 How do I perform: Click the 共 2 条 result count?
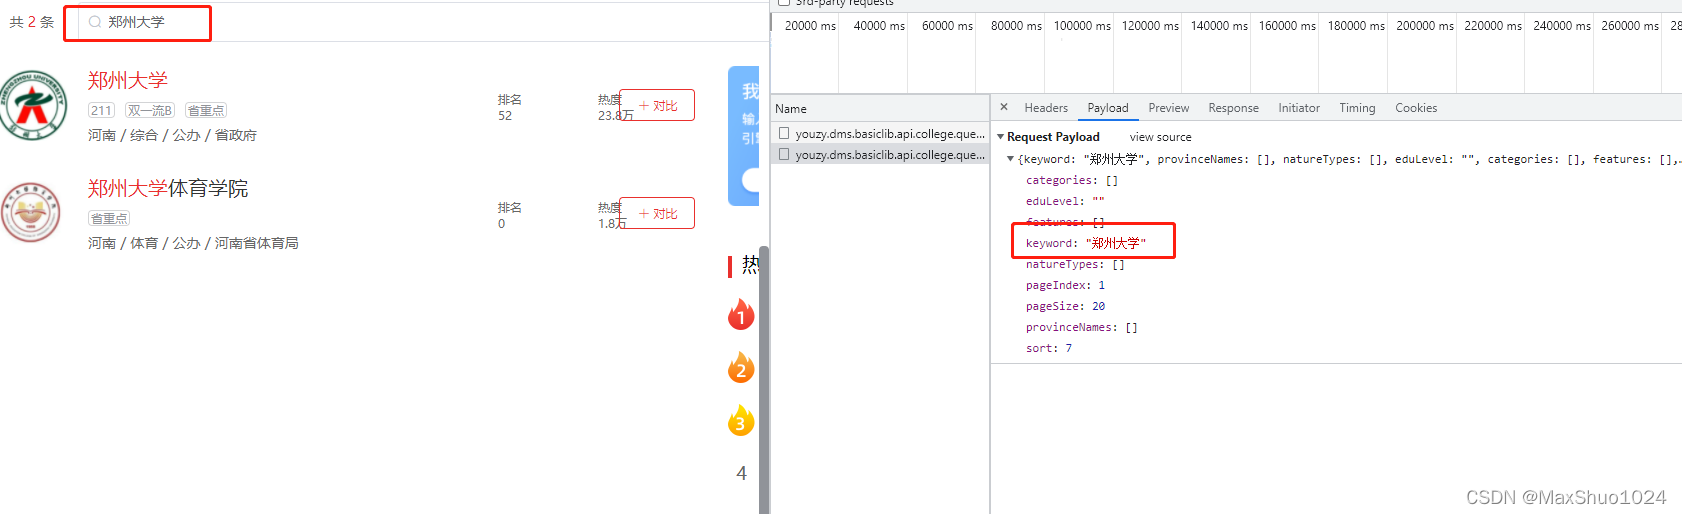click(32, 22)
